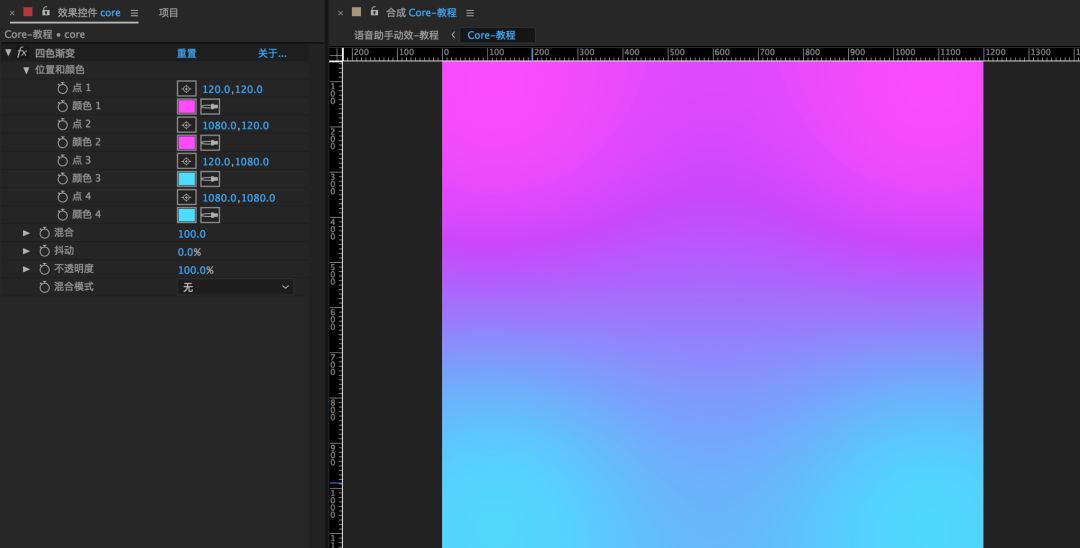Pick eyedropper for 颜色 4

[210, 215]
